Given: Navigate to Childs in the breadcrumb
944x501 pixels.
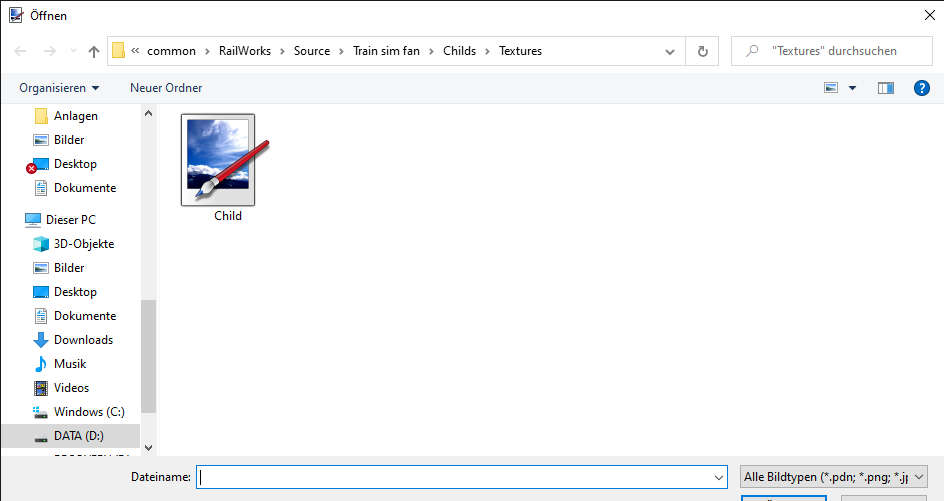Looking at the screenshot, I should 459,51.
